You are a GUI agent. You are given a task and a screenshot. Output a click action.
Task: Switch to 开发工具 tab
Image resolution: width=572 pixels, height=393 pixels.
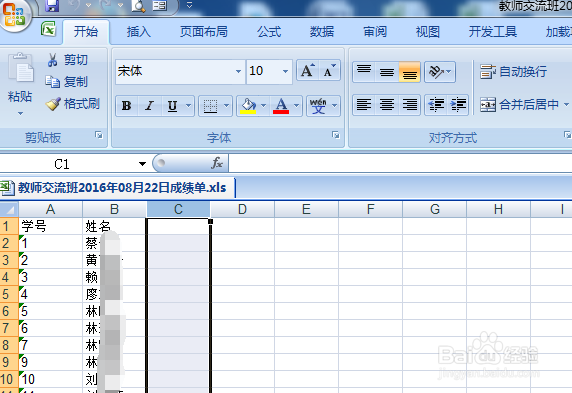tap(492, 32)
